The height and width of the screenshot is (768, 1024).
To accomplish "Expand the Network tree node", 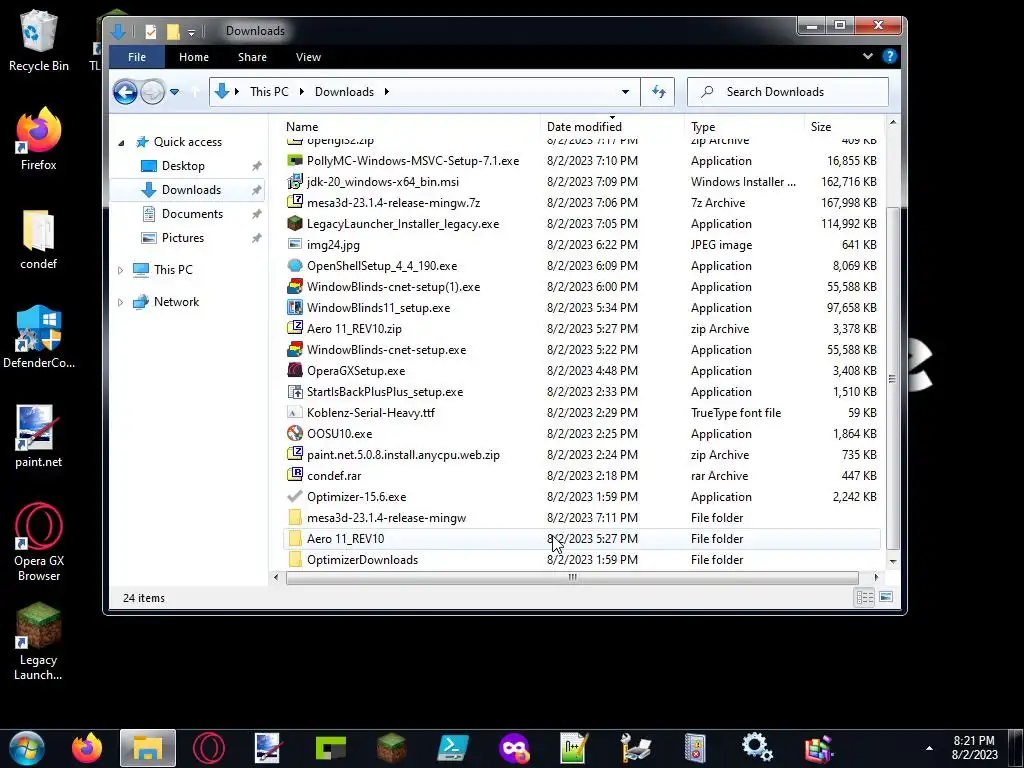I will click(120, 302).
